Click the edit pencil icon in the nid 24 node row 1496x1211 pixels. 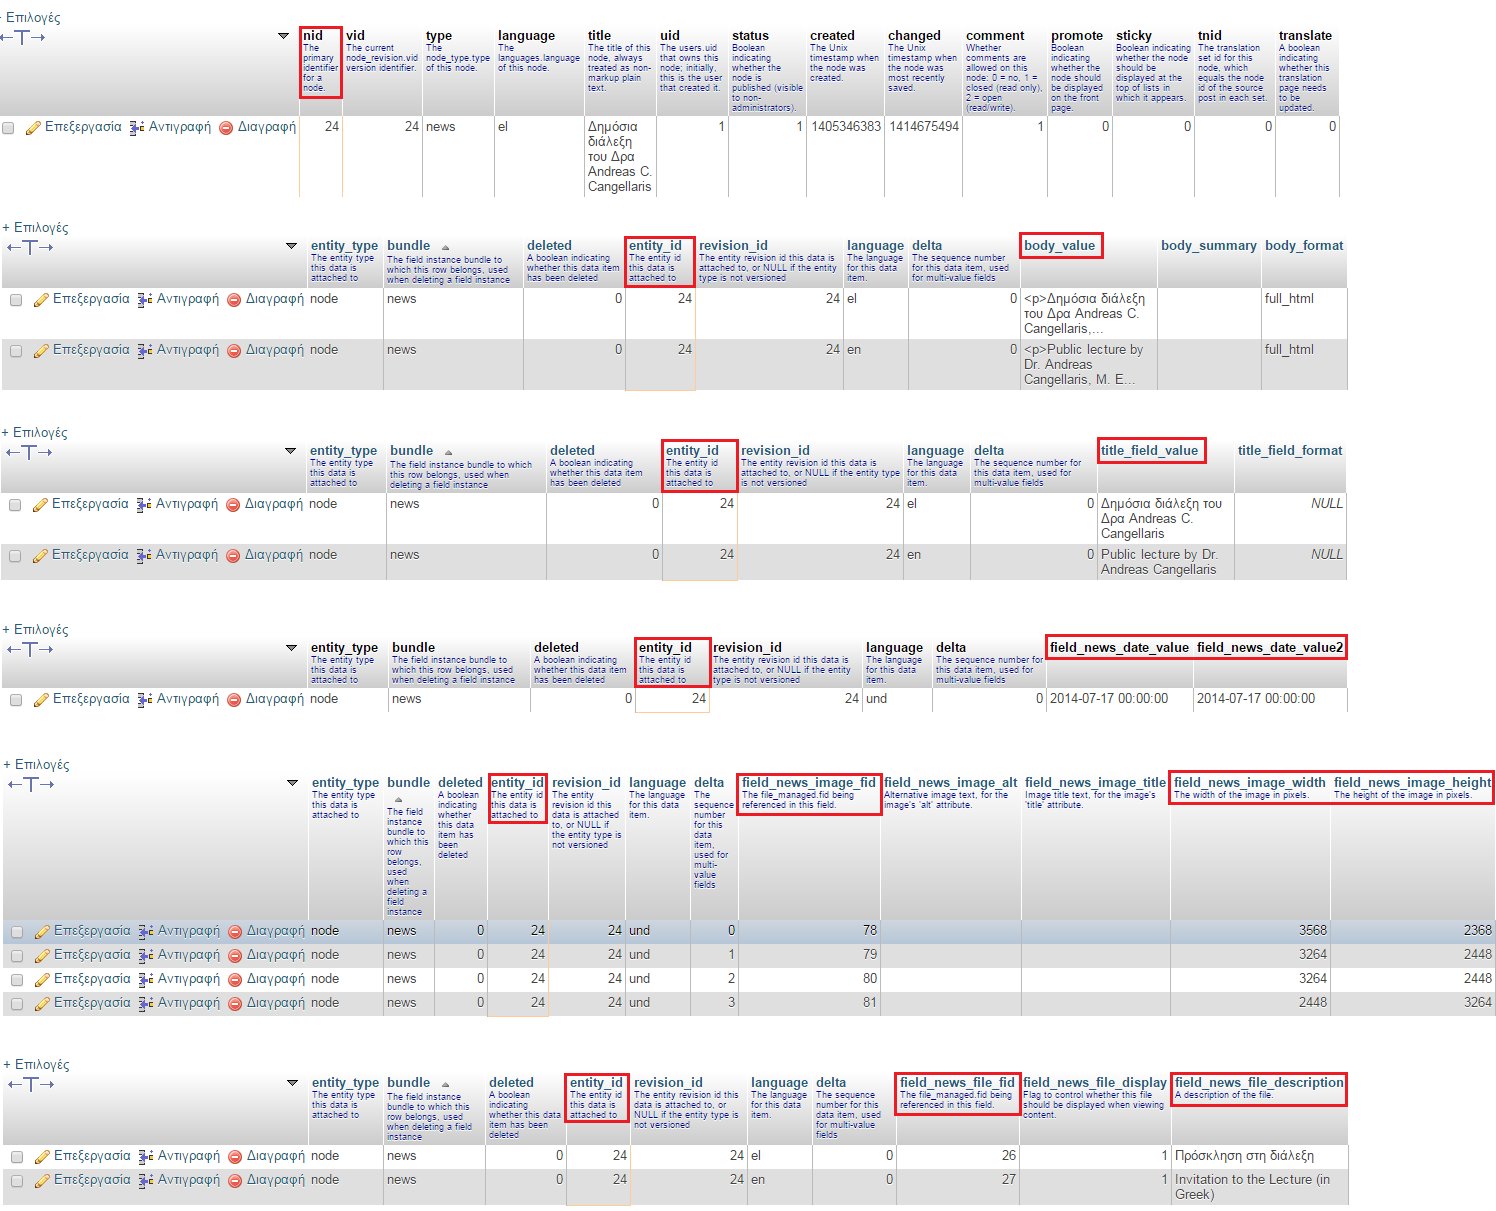[33, 128]
